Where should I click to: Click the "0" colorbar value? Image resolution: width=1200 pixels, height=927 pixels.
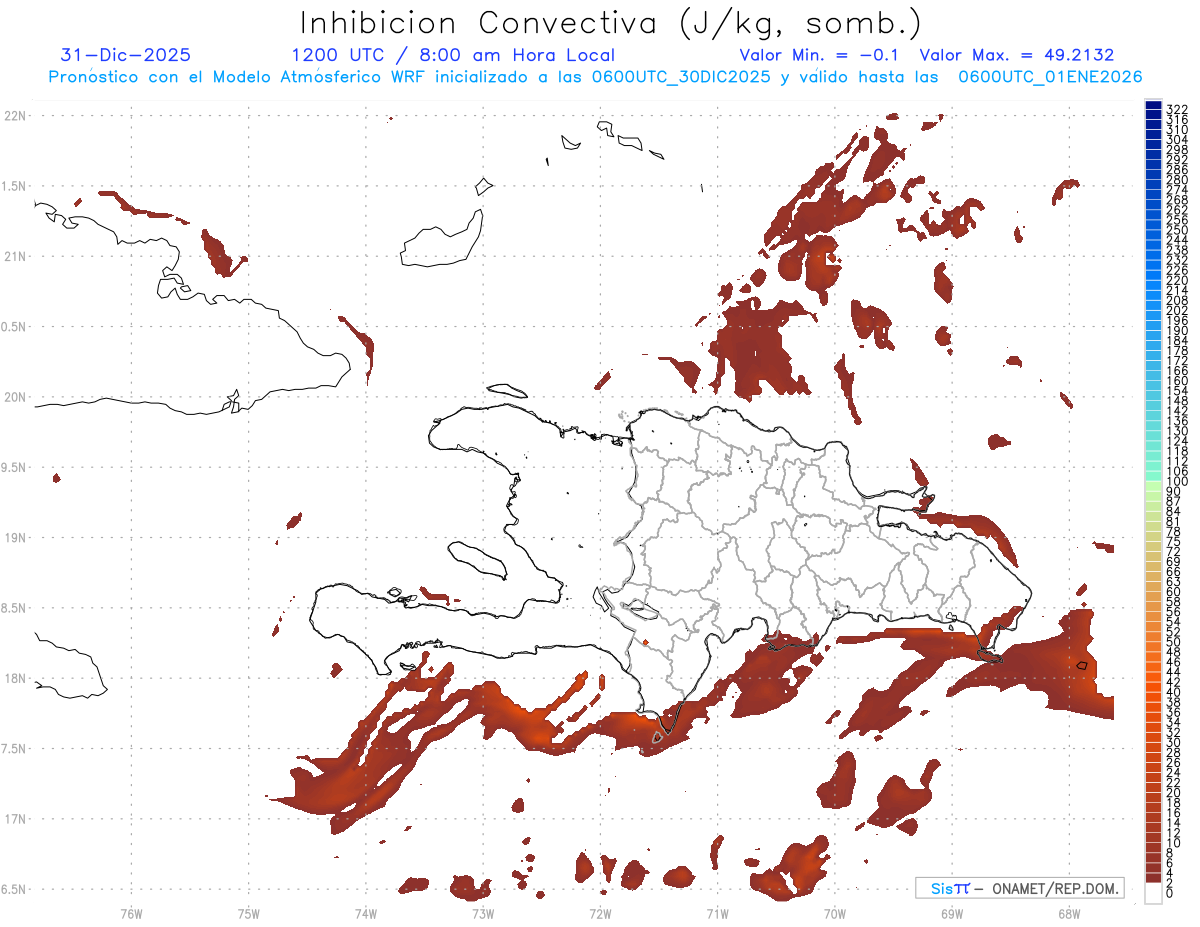pyautogui.click(x=1169, y=893)
